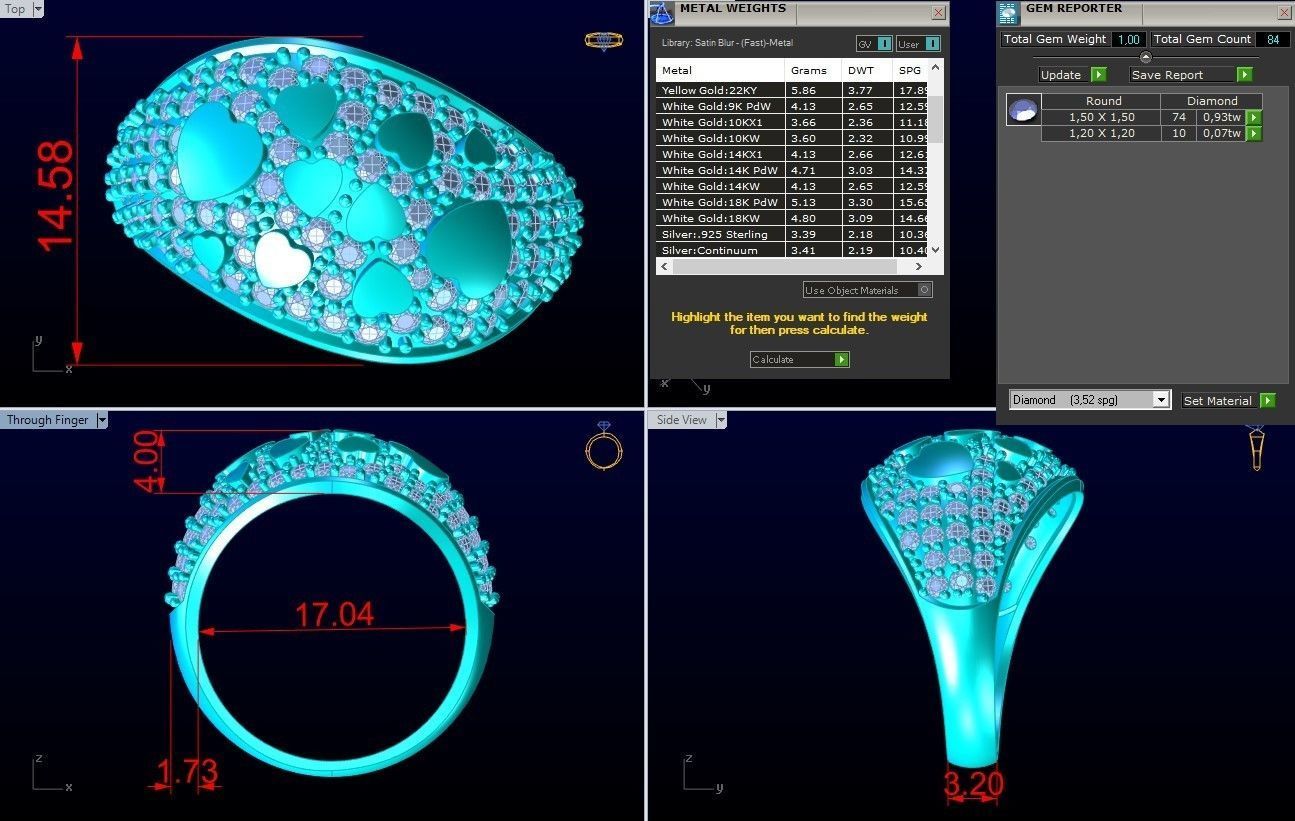1295x821 pixels.
Task: Click the Side View viewport ring icon
Action: (x=1256, y=447)
